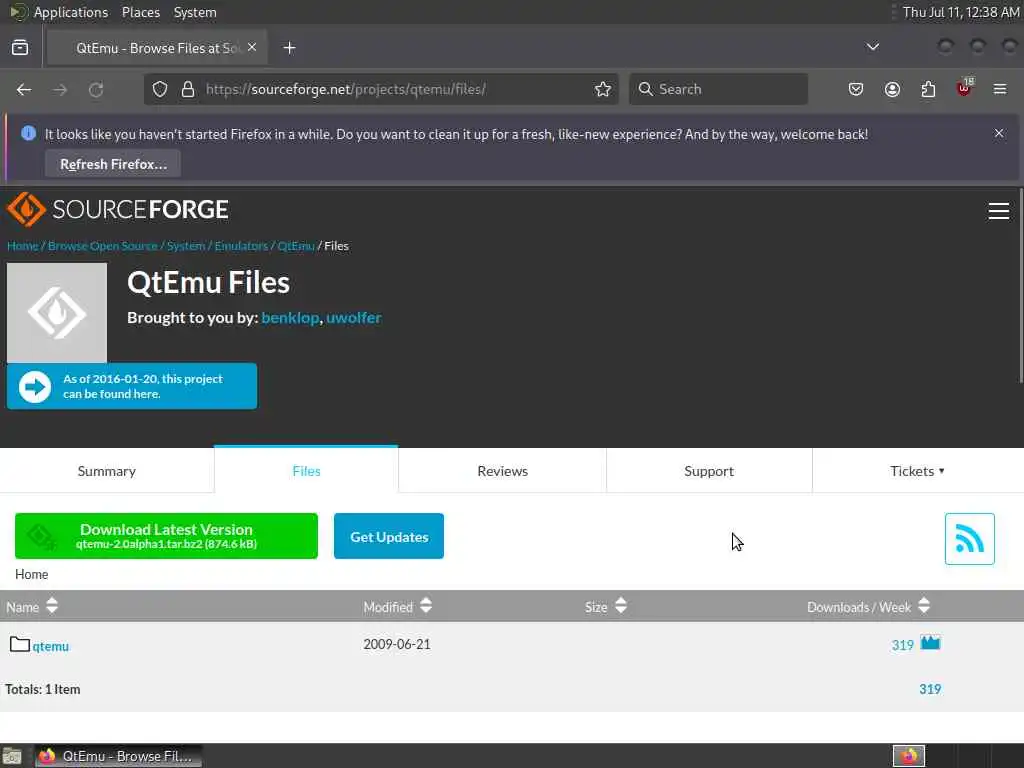
Task: Reload the current page
Action: (x=96, y=89)
